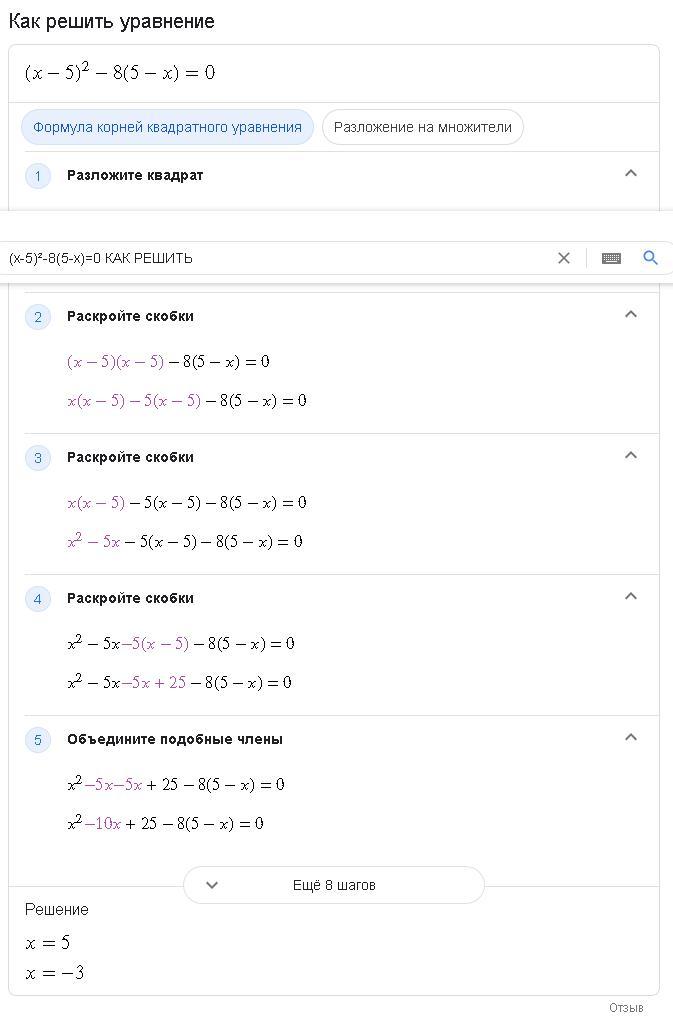Click step number 5 circle

[x=37, y=740]
